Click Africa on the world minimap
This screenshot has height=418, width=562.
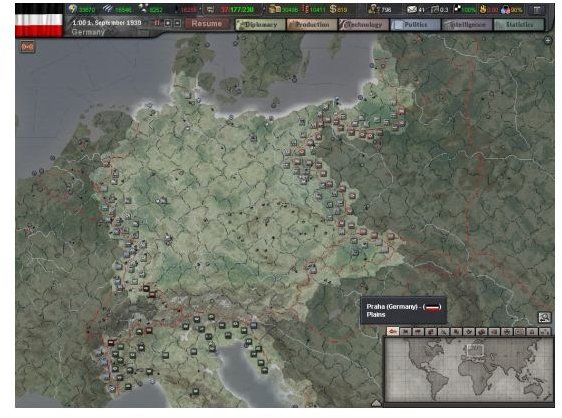477,373
